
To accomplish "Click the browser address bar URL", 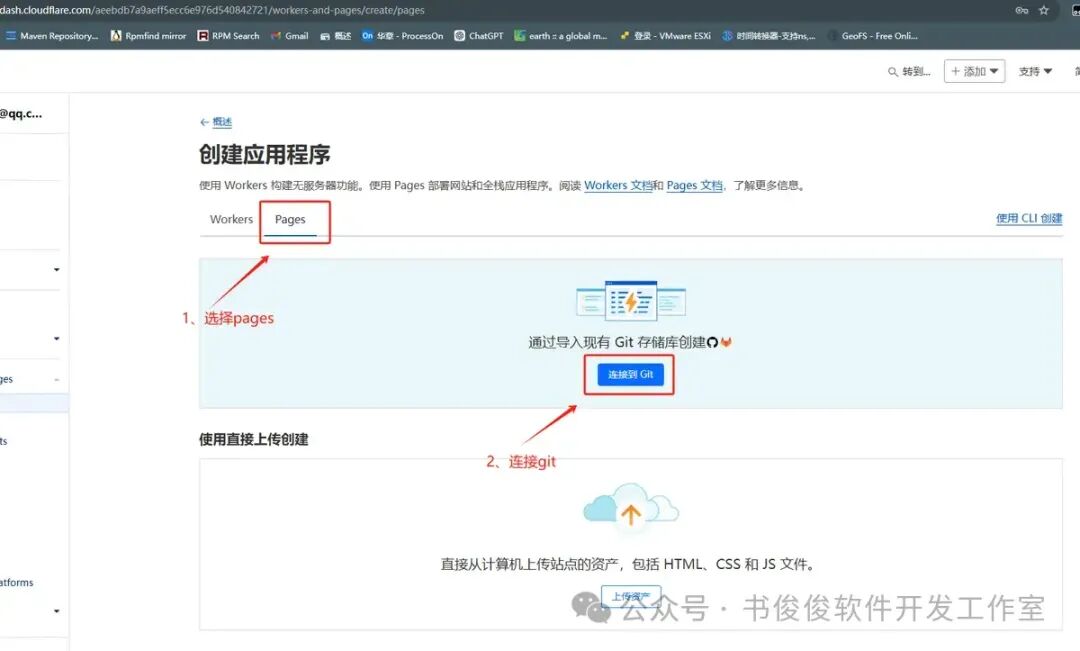I will click(212, 10).
